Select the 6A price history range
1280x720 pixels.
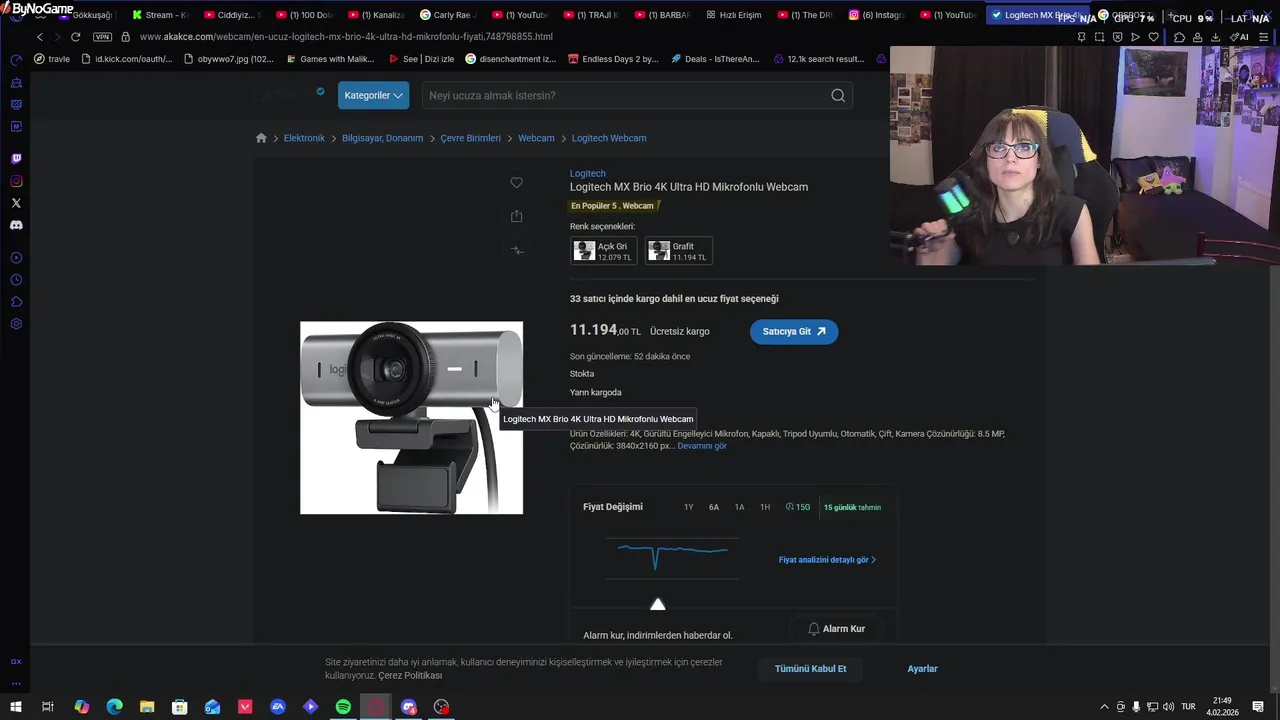(x=714, y=507)
